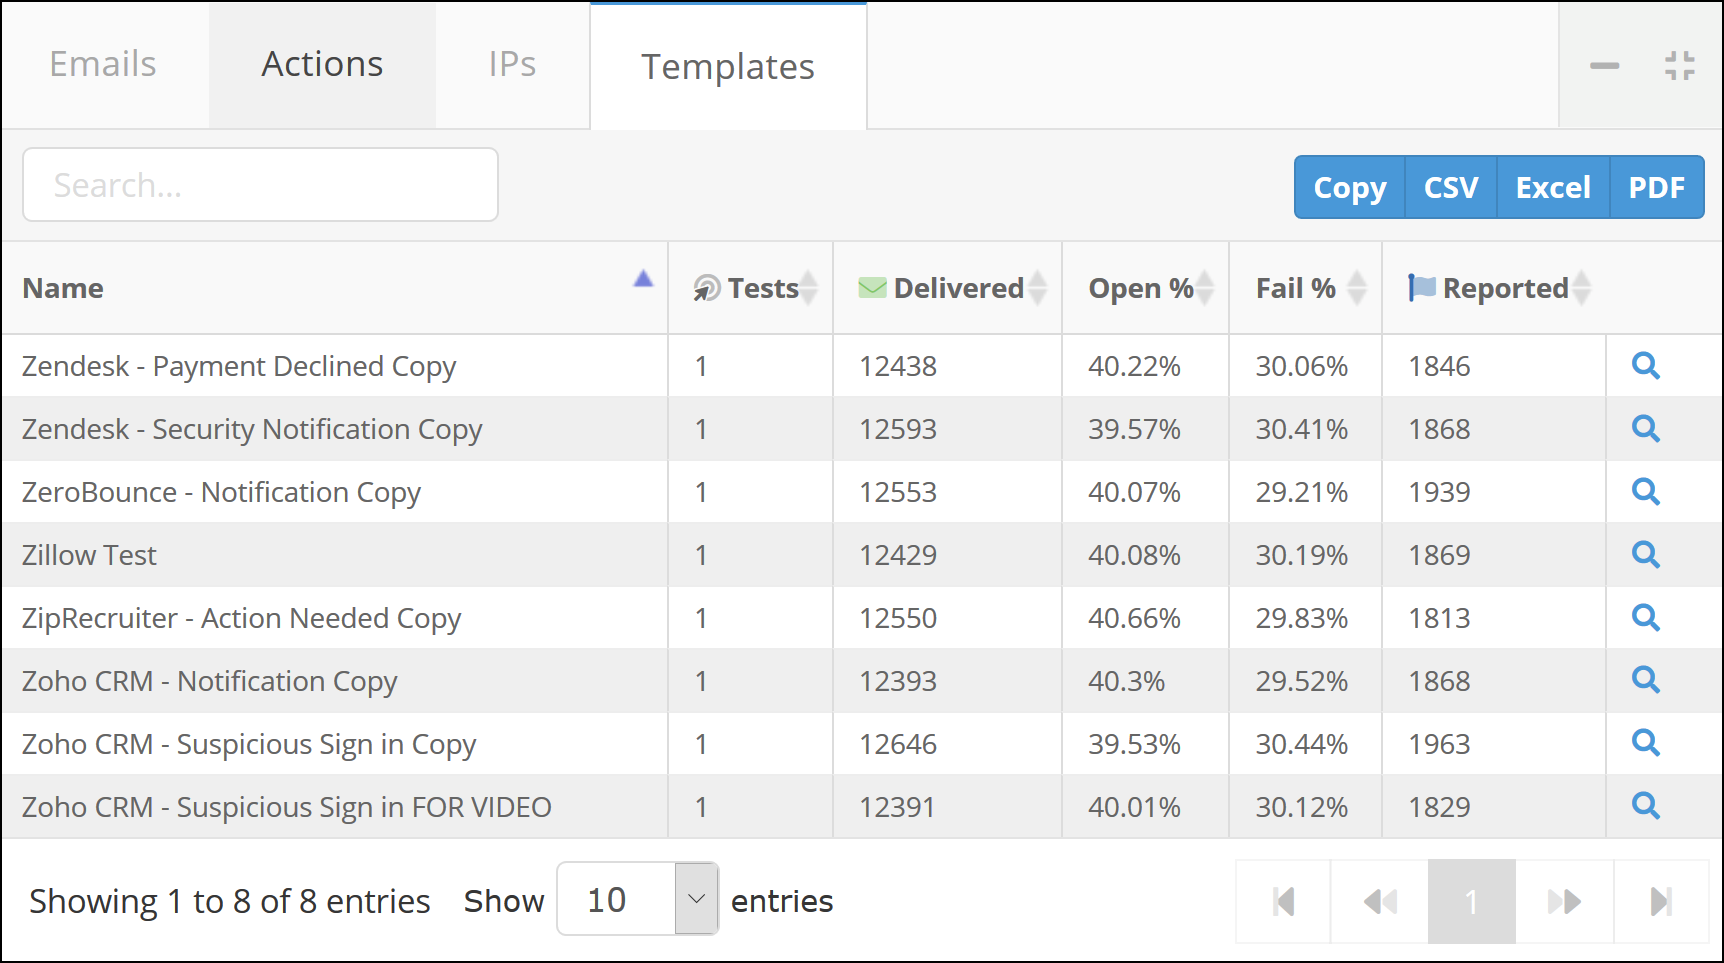Click Zoho CRM - Suspicious Sign in FOR VIDEO name
This screenshot has height=963, width=1724.
coord(287,808)
